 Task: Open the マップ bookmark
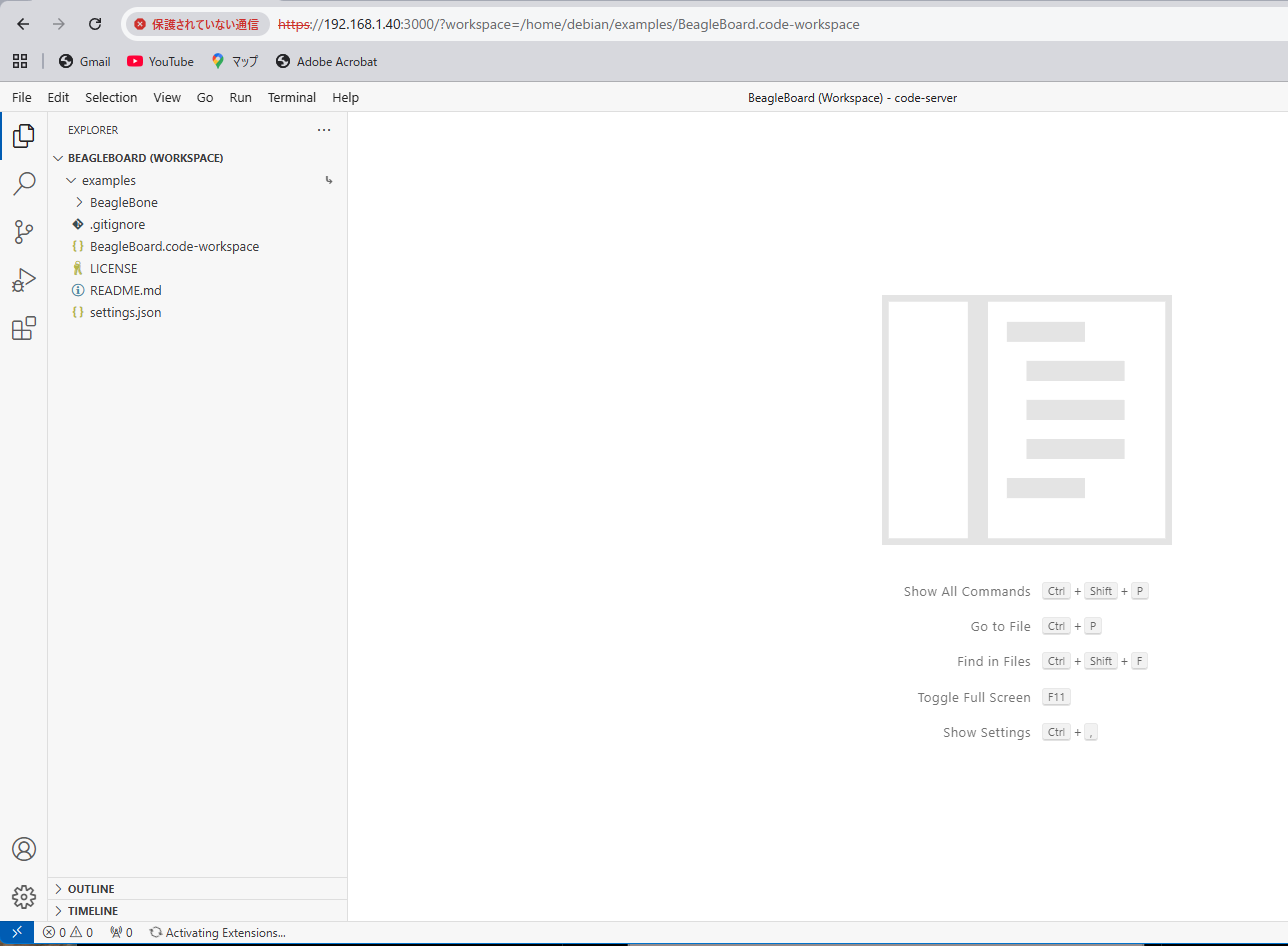click(234, 61)
